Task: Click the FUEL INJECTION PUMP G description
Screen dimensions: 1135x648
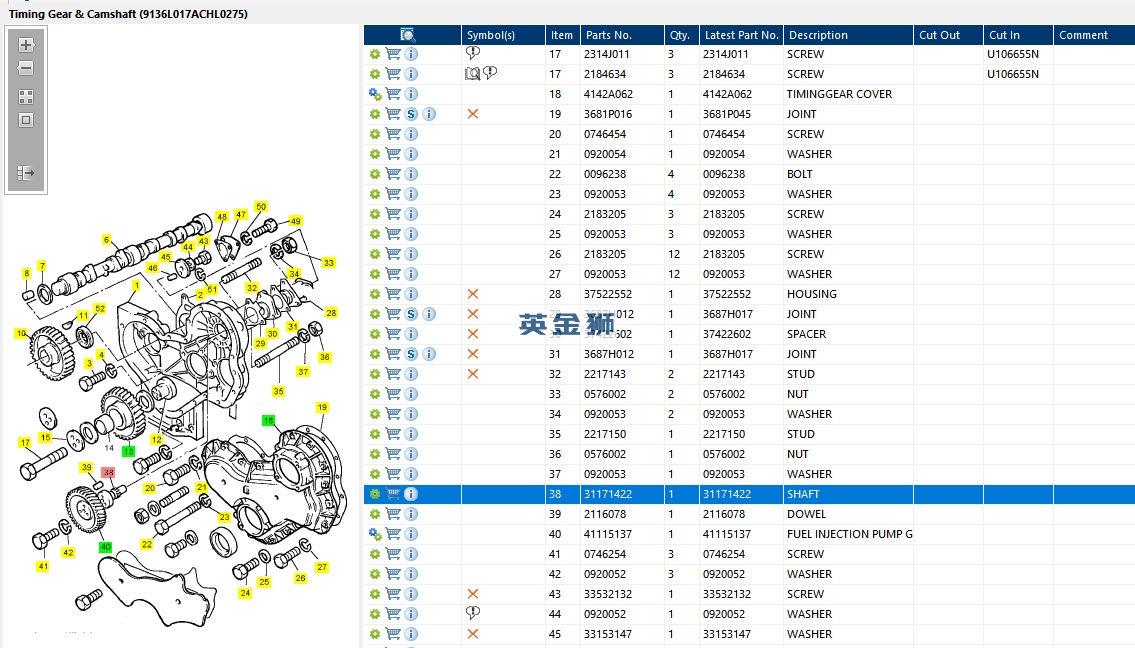Action: (x=850, y=534)
